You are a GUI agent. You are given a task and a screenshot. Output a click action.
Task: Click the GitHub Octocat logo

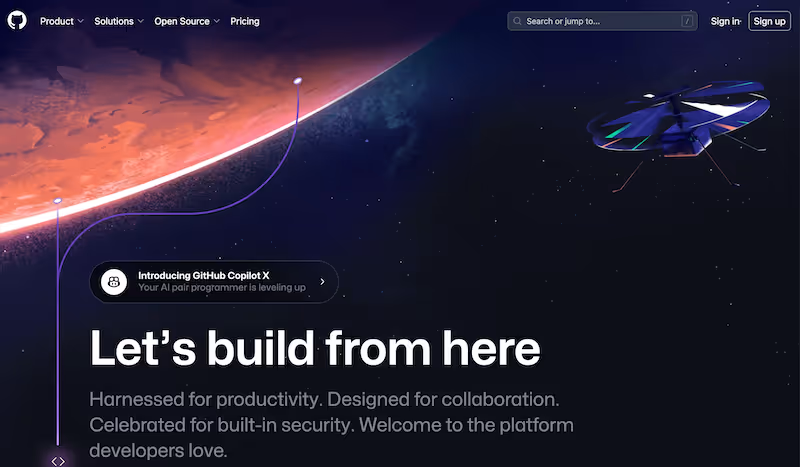pyautogui.click(x=17, y=21)
